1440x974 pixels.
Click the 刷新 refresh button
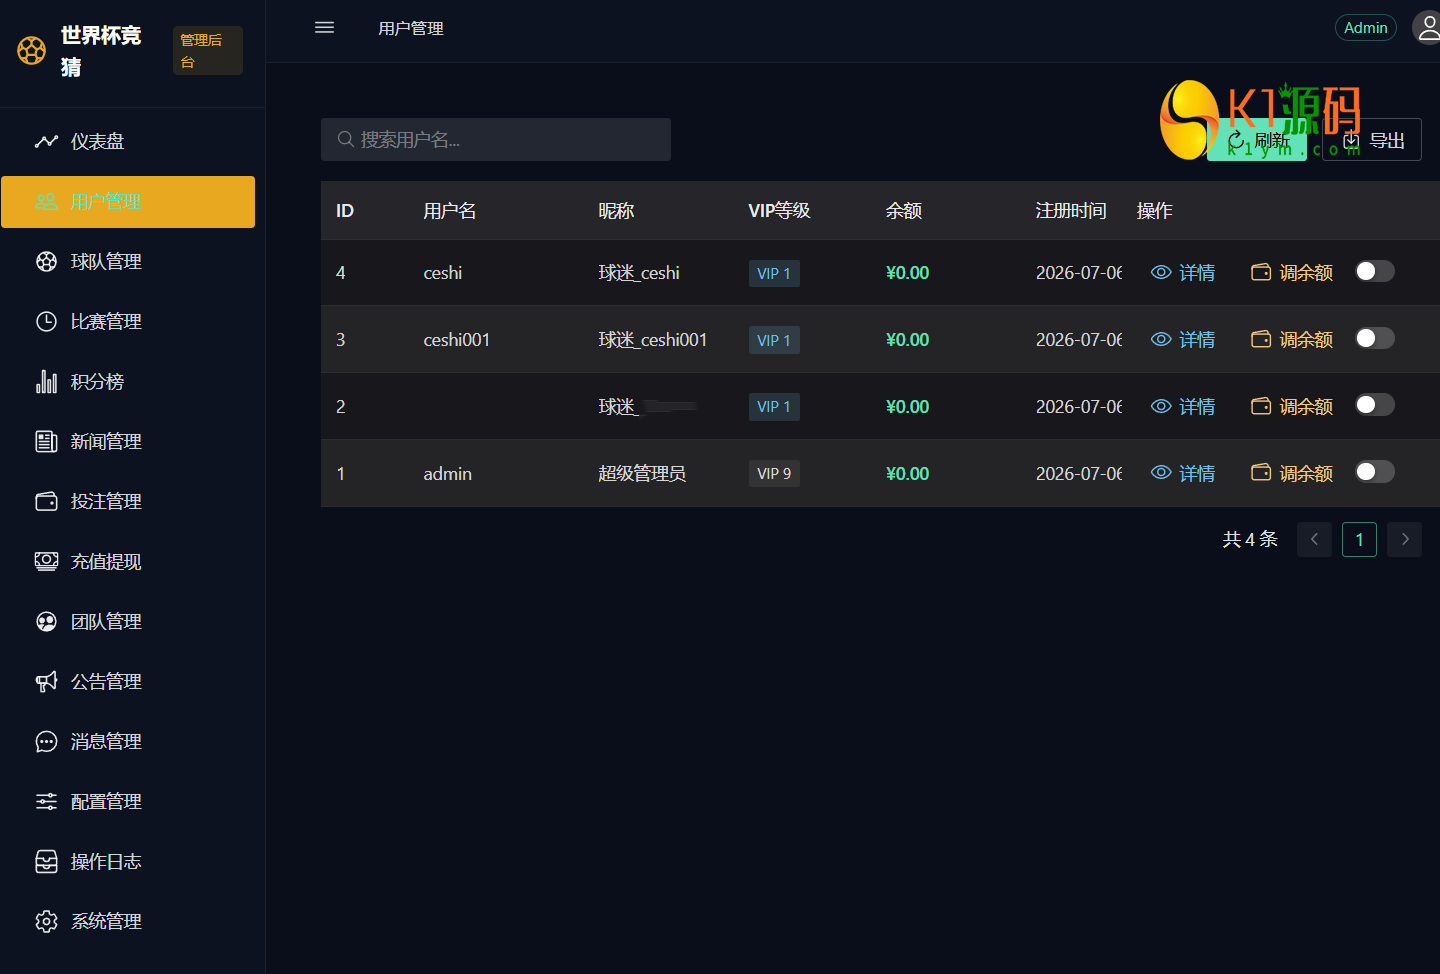[x=1257, y=140]
